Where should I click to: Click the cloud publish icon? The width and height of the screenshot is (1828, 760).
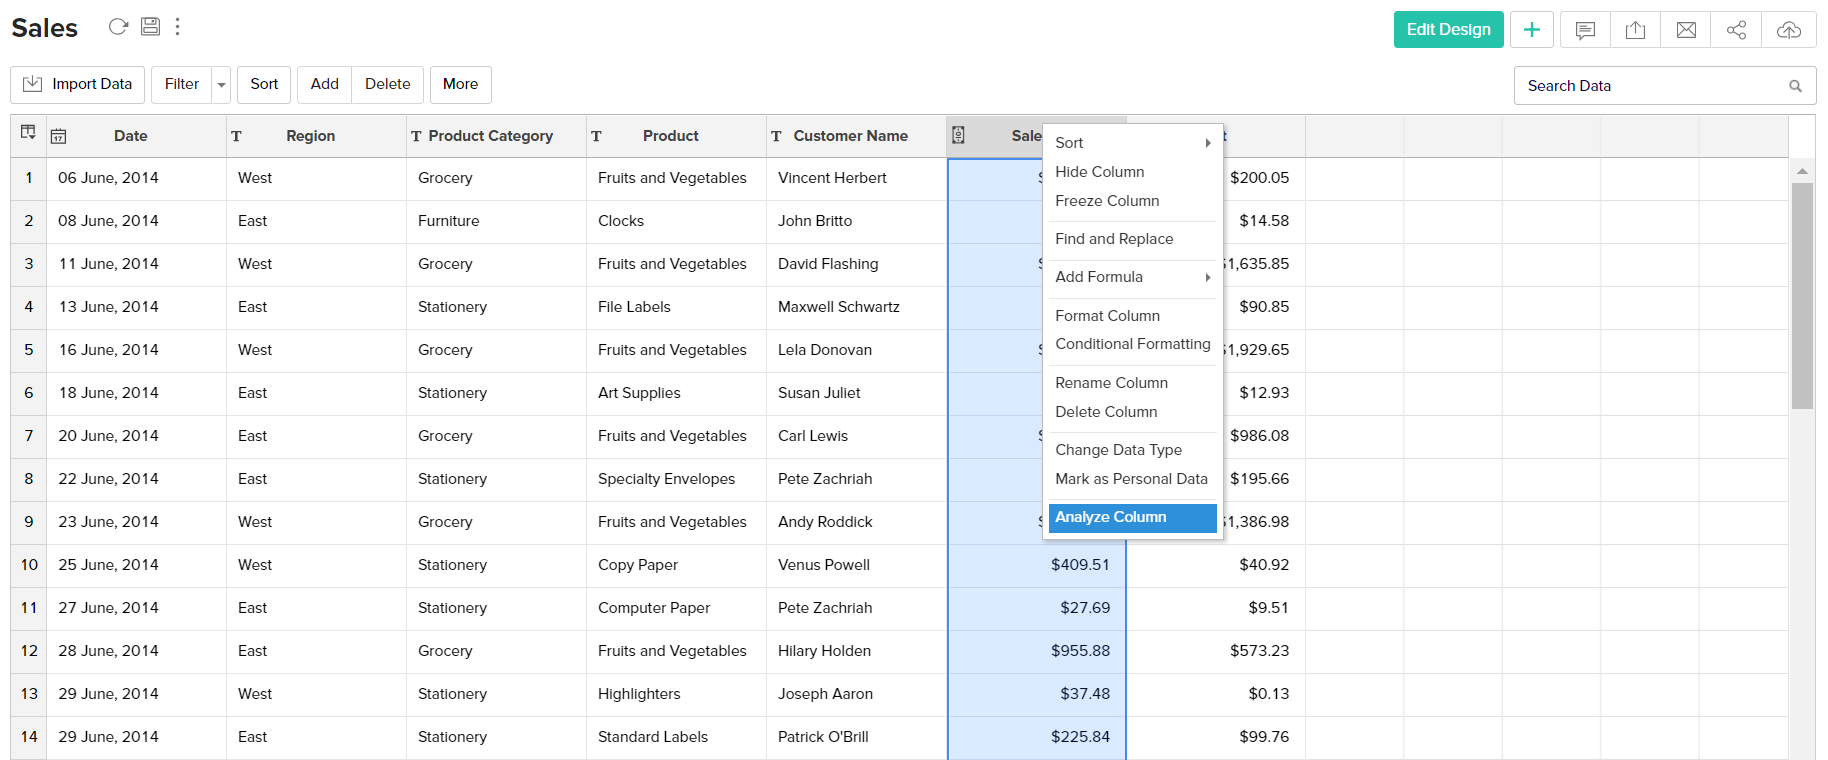click(1789, 30)
